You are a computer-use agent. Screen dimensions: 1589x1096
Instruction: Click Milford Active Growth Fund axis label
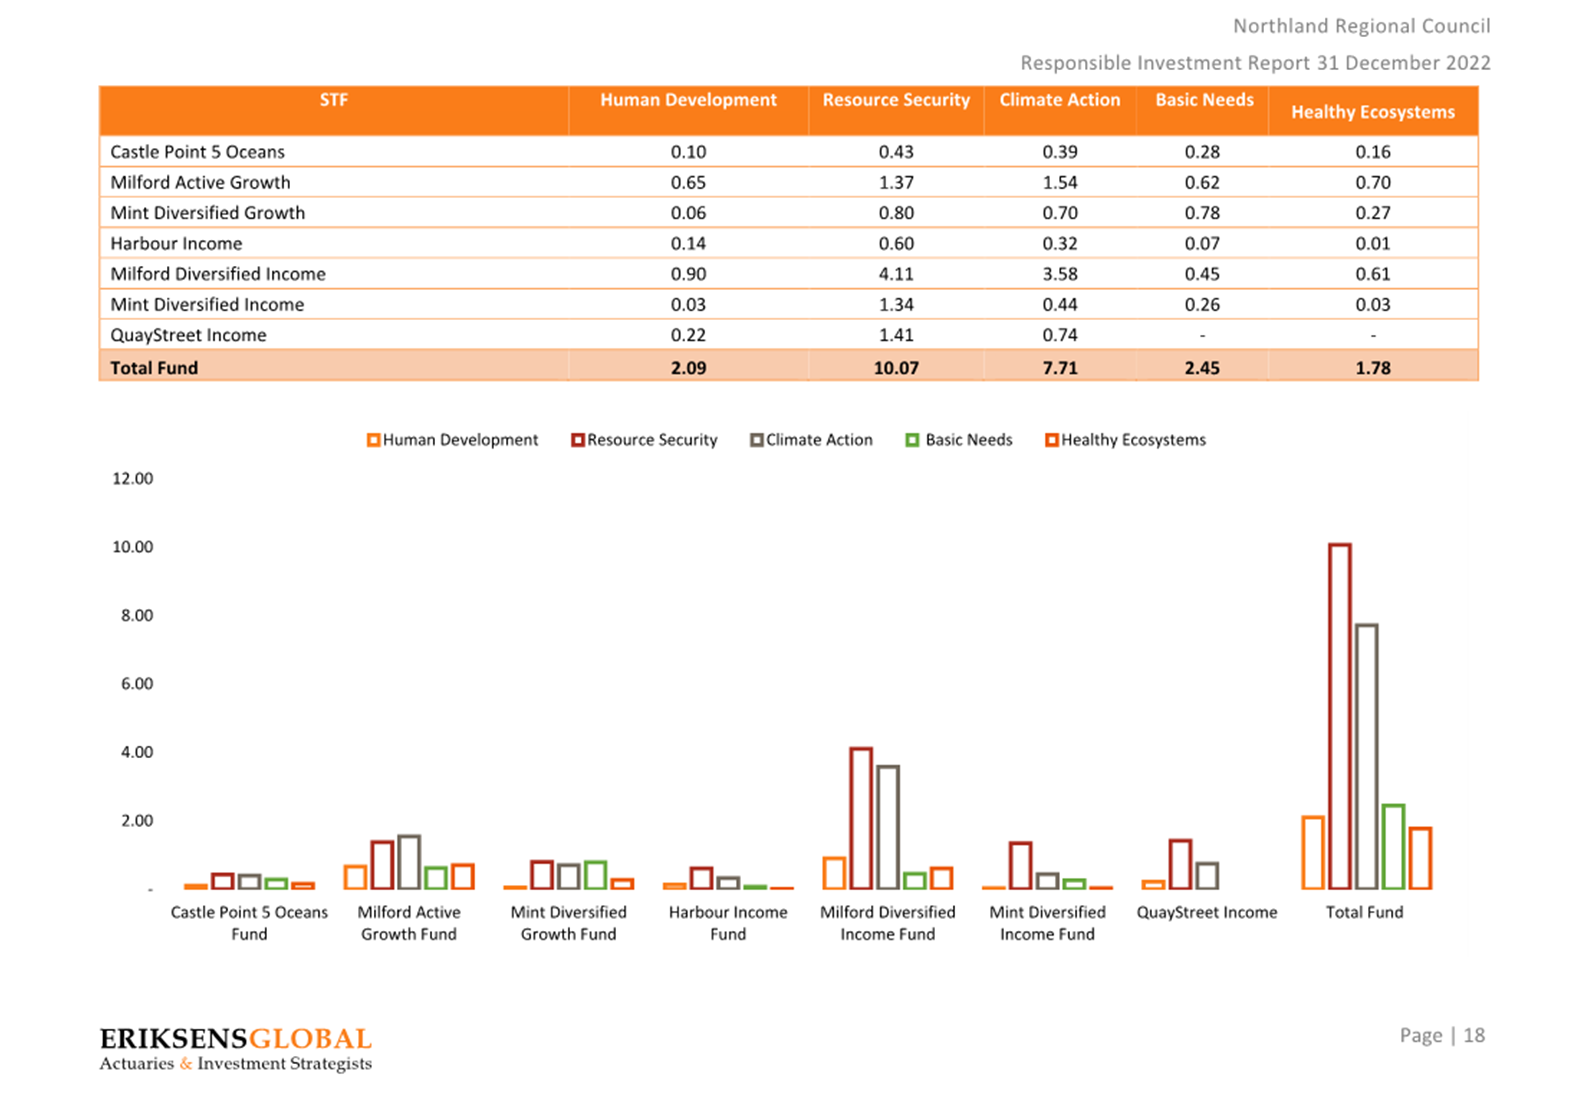point(409,923)
